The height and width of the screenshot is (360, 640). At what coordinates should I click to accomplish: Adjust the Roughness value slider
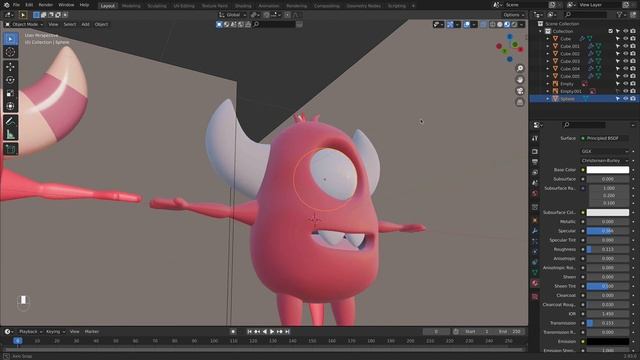click(x=608, y=249)
